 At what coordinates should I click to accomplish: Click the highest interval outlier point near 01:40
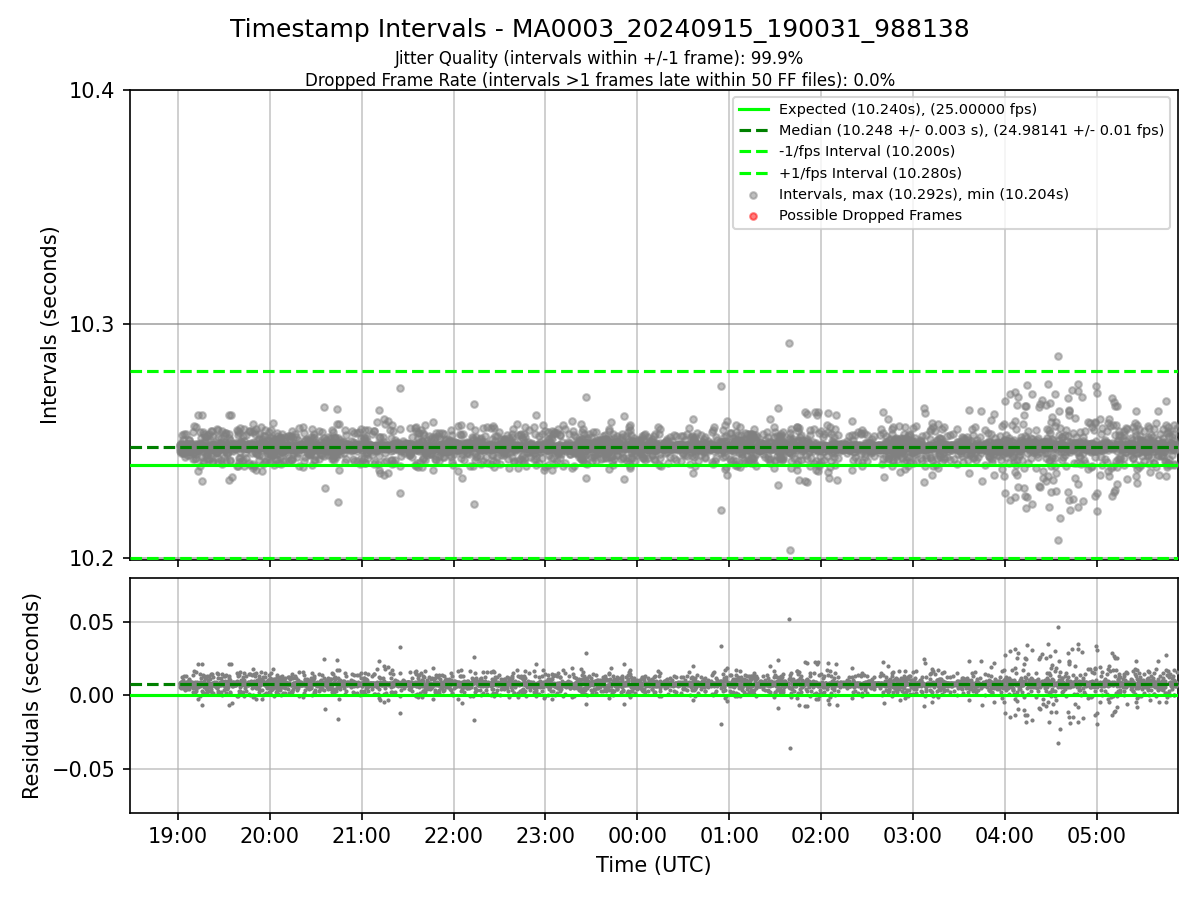point(789,343)
